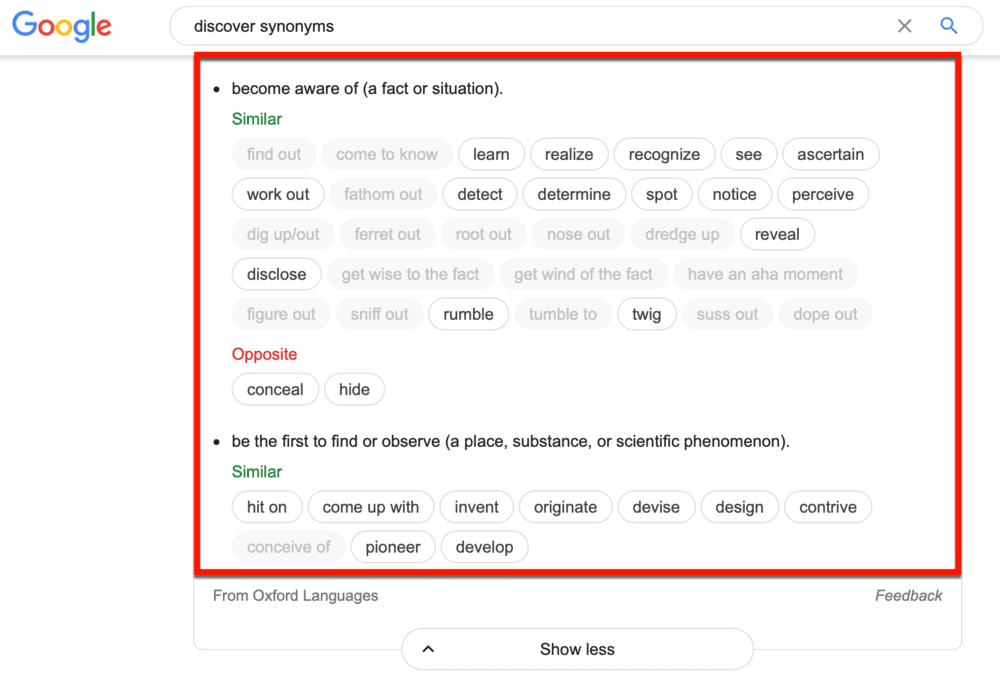Click the 'hide' opposite chip

(x=354, y=389)
